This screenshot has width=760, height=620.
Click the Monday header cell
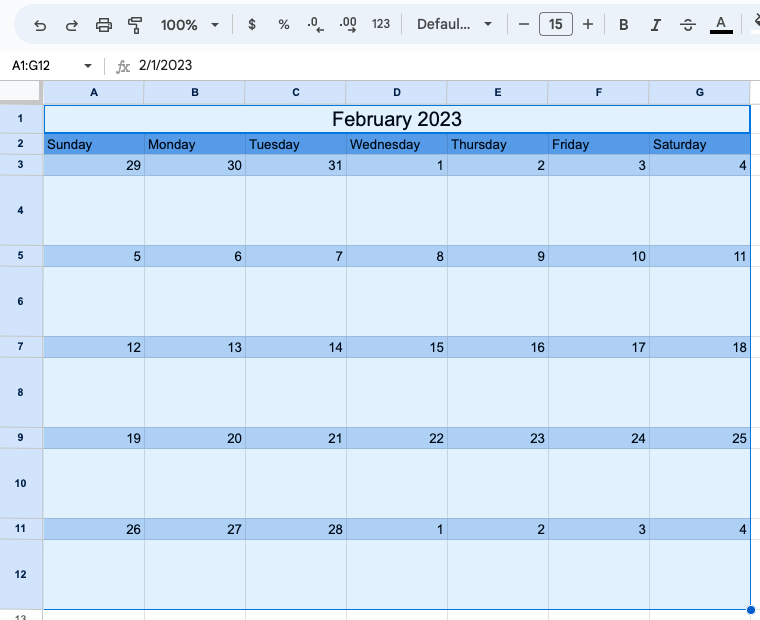tap(195, 144)
